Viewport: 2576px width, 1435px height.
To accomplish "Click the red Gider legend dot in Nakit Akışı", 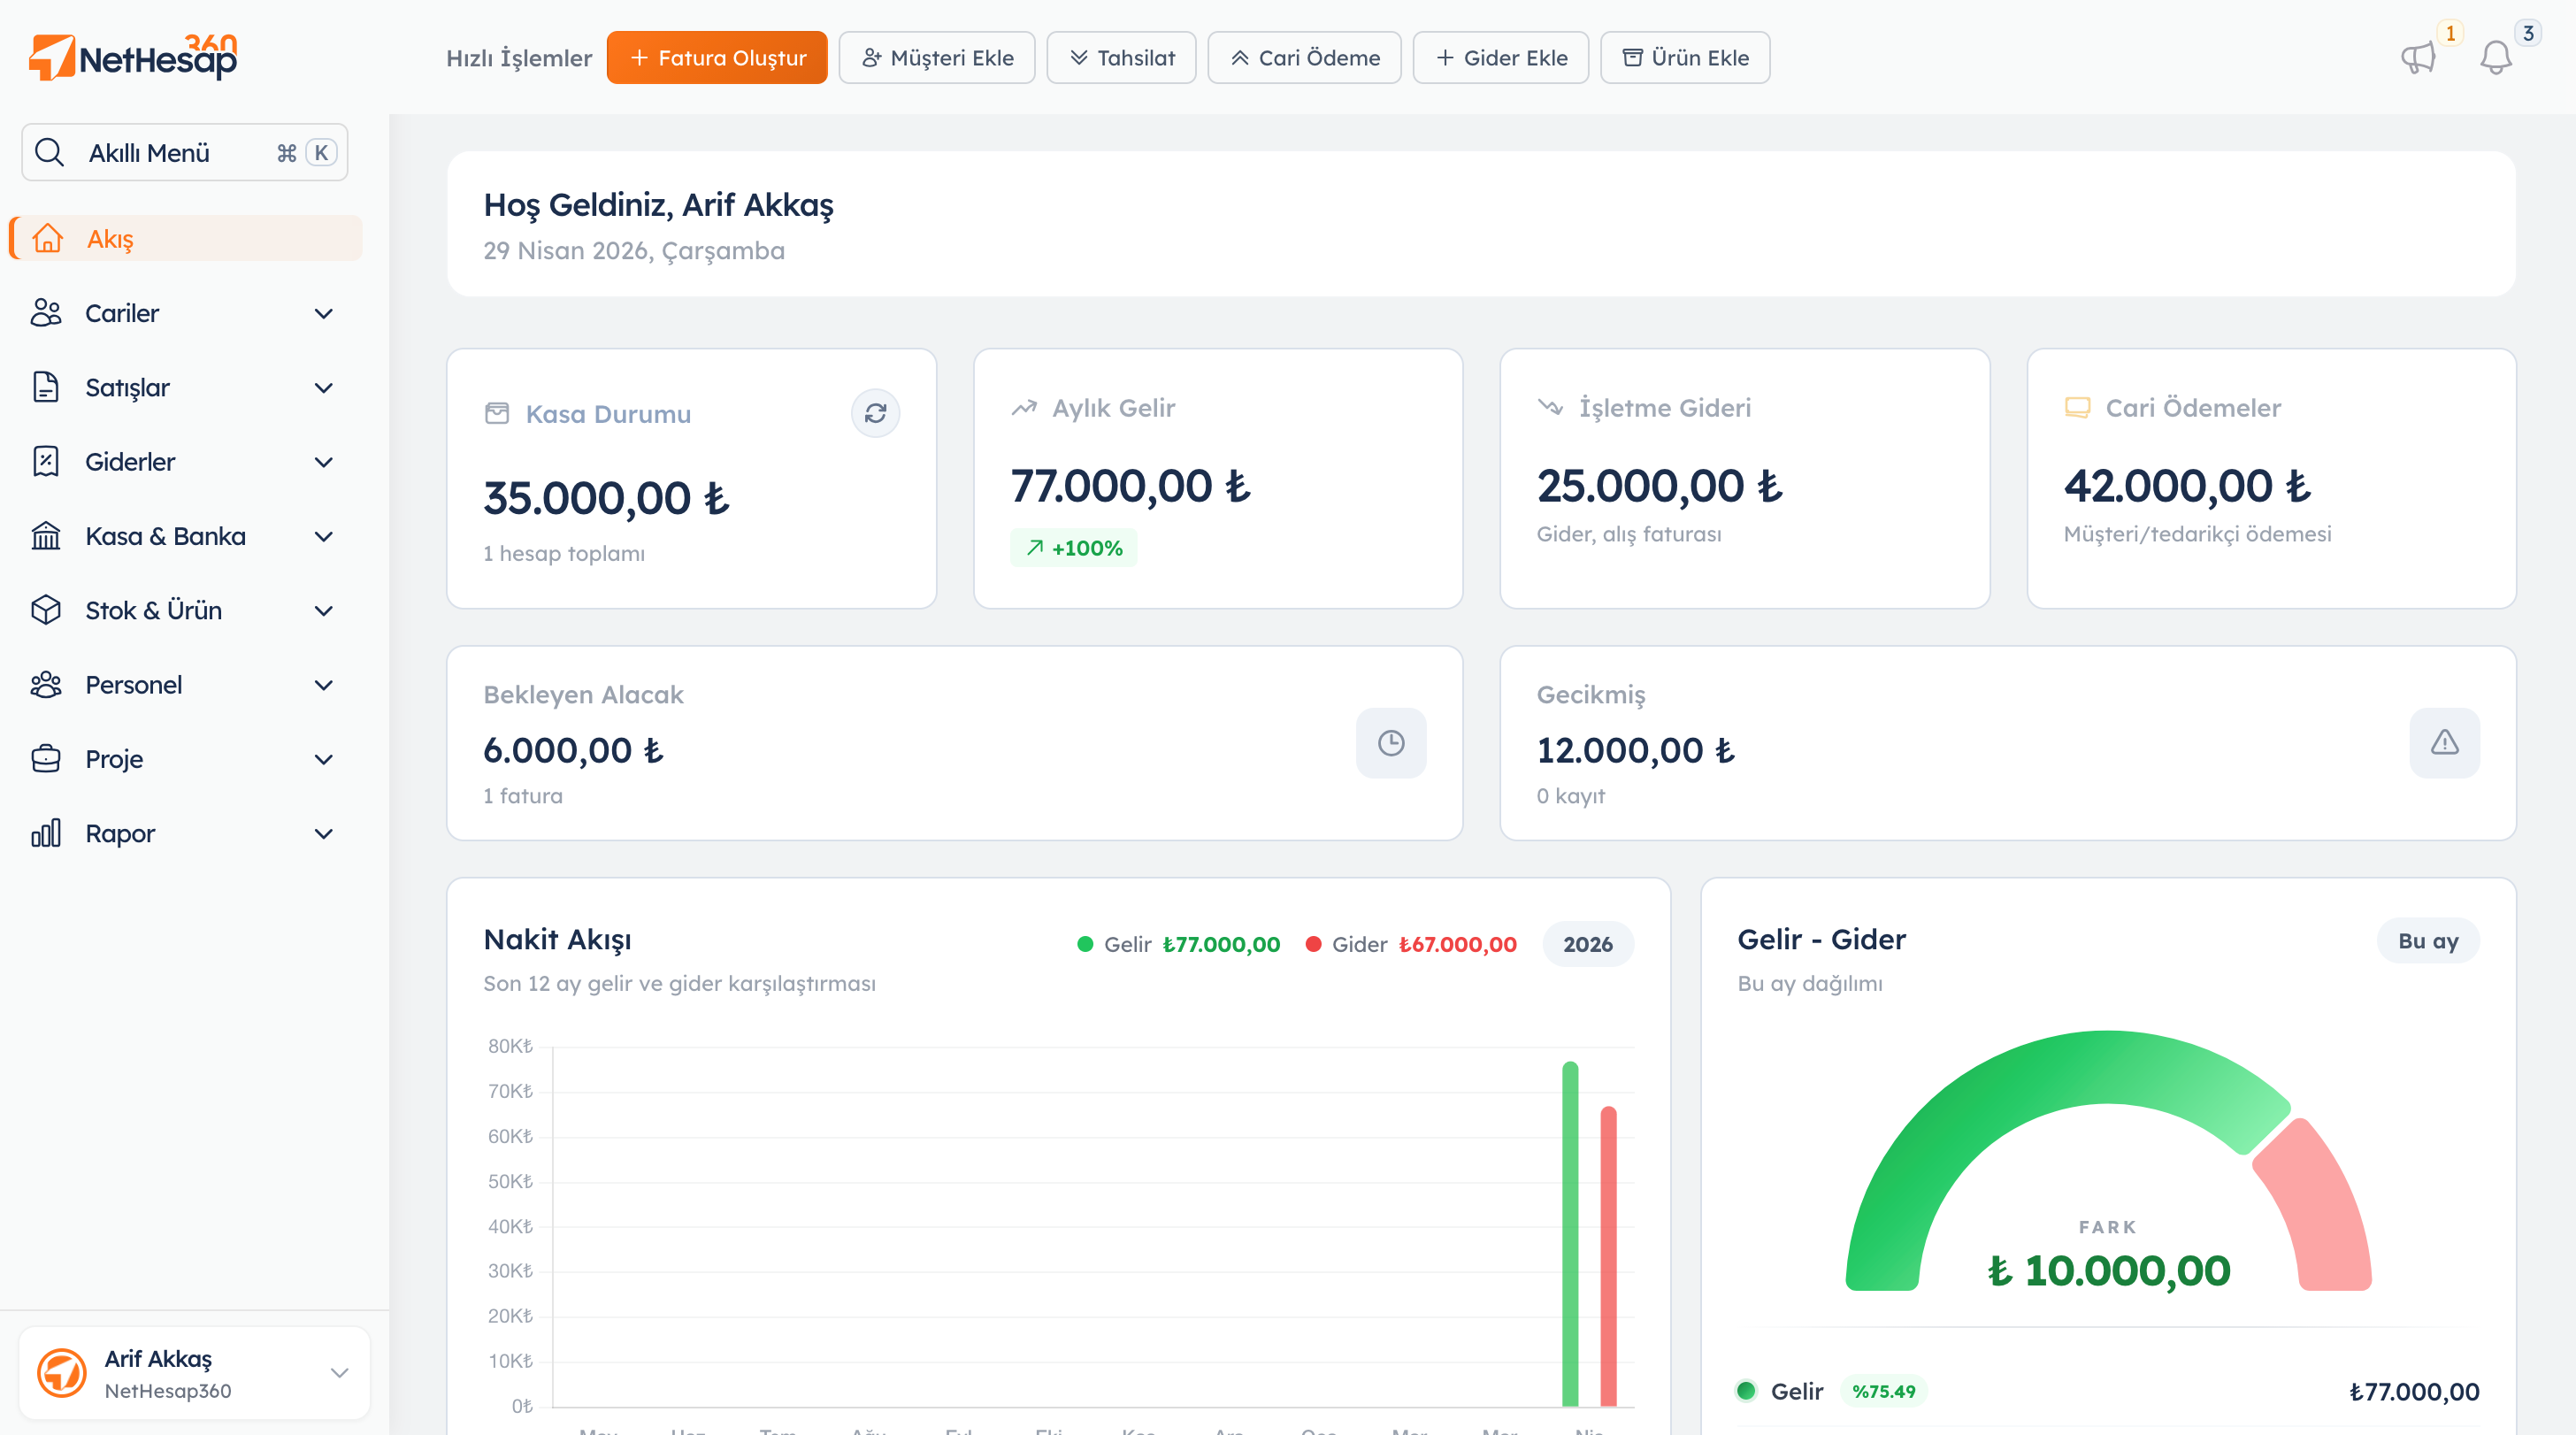I will 1314,944.
